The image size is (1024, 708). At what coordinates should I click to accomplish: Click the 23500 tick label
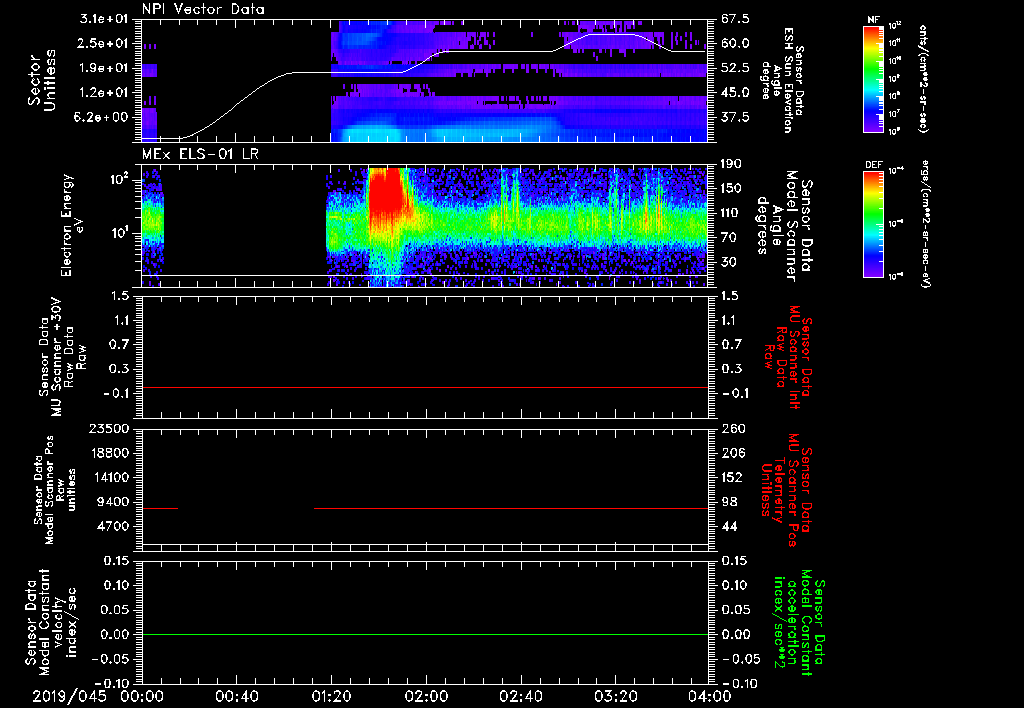point(111,428)
